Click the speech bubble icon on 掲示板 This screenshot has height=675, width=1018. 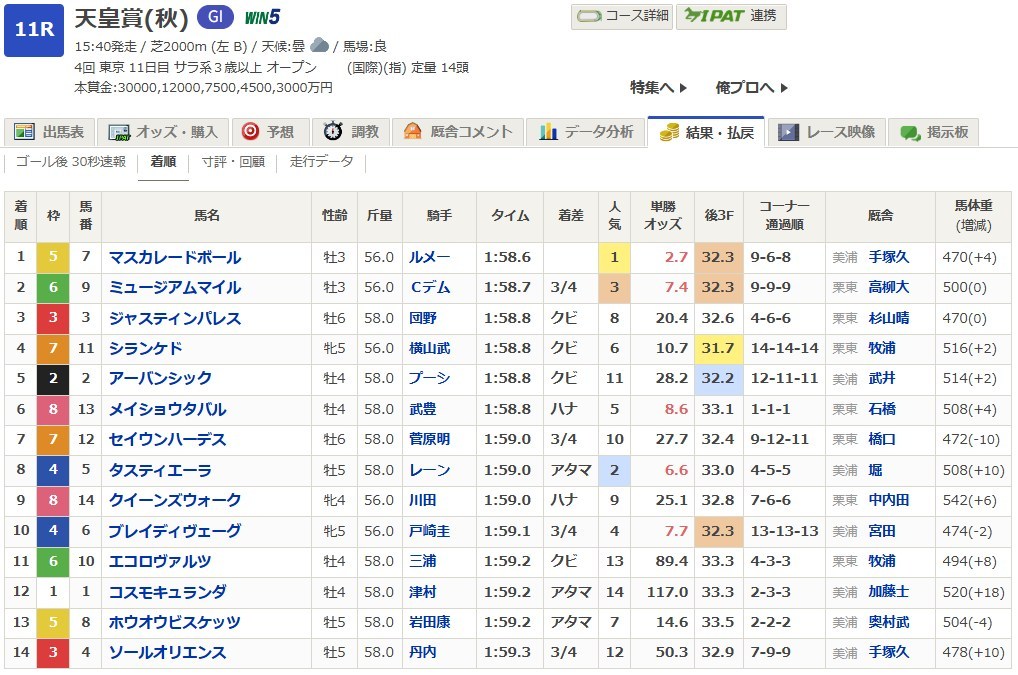[x=909, y=132]
